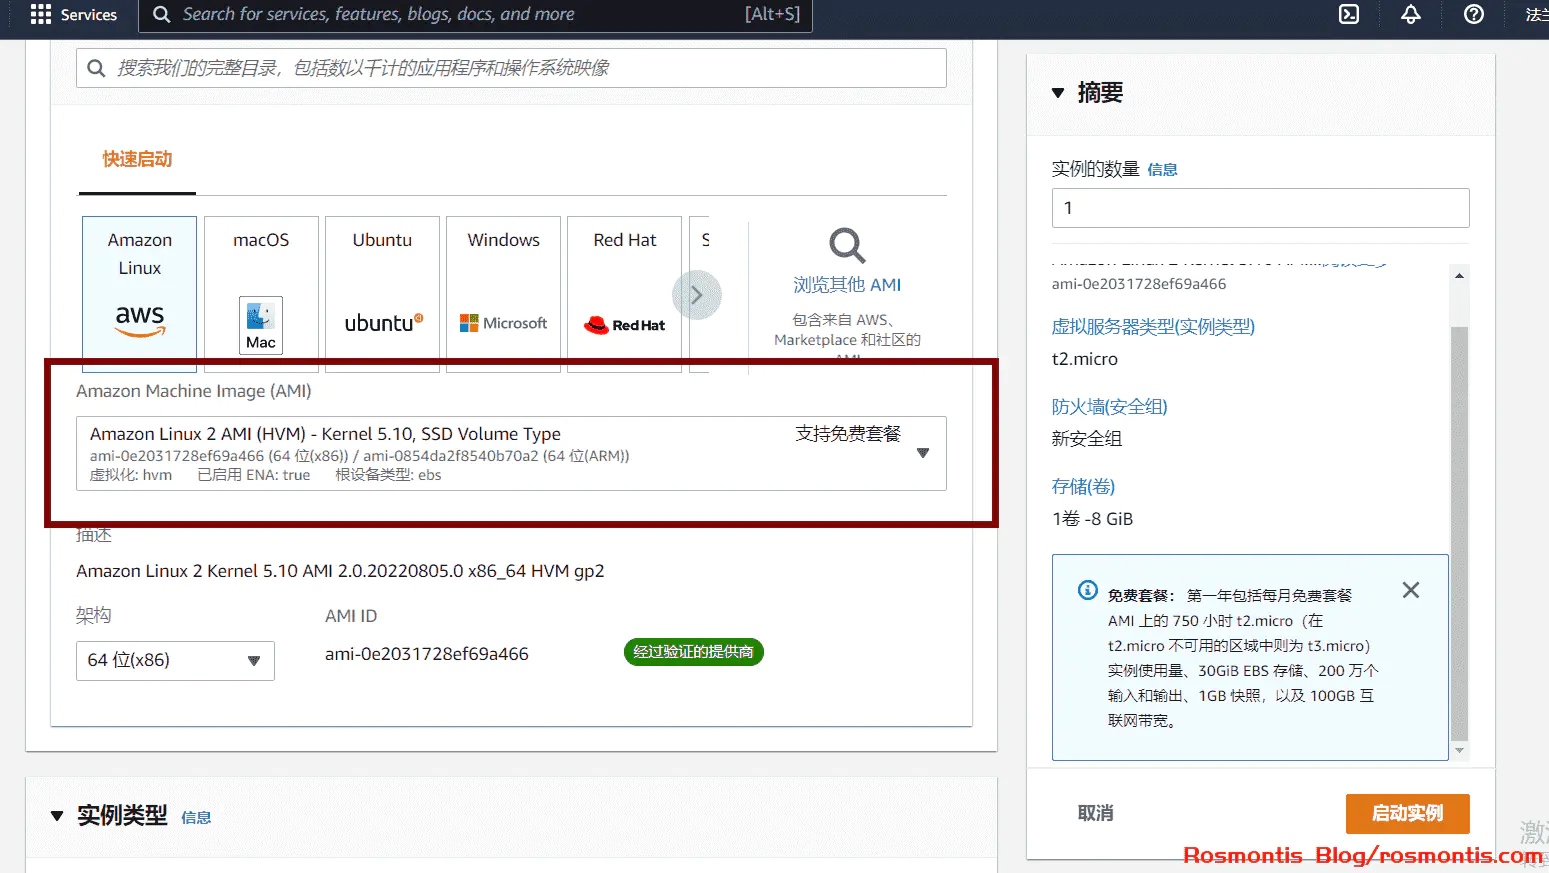Open 信息 link next to 实例的数量

point(1162,169)
